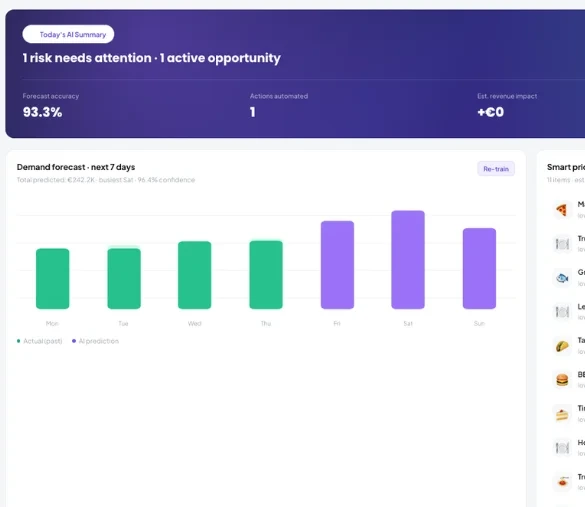
Task: Click the Re-train button
Action: click(x=496, y=169)
